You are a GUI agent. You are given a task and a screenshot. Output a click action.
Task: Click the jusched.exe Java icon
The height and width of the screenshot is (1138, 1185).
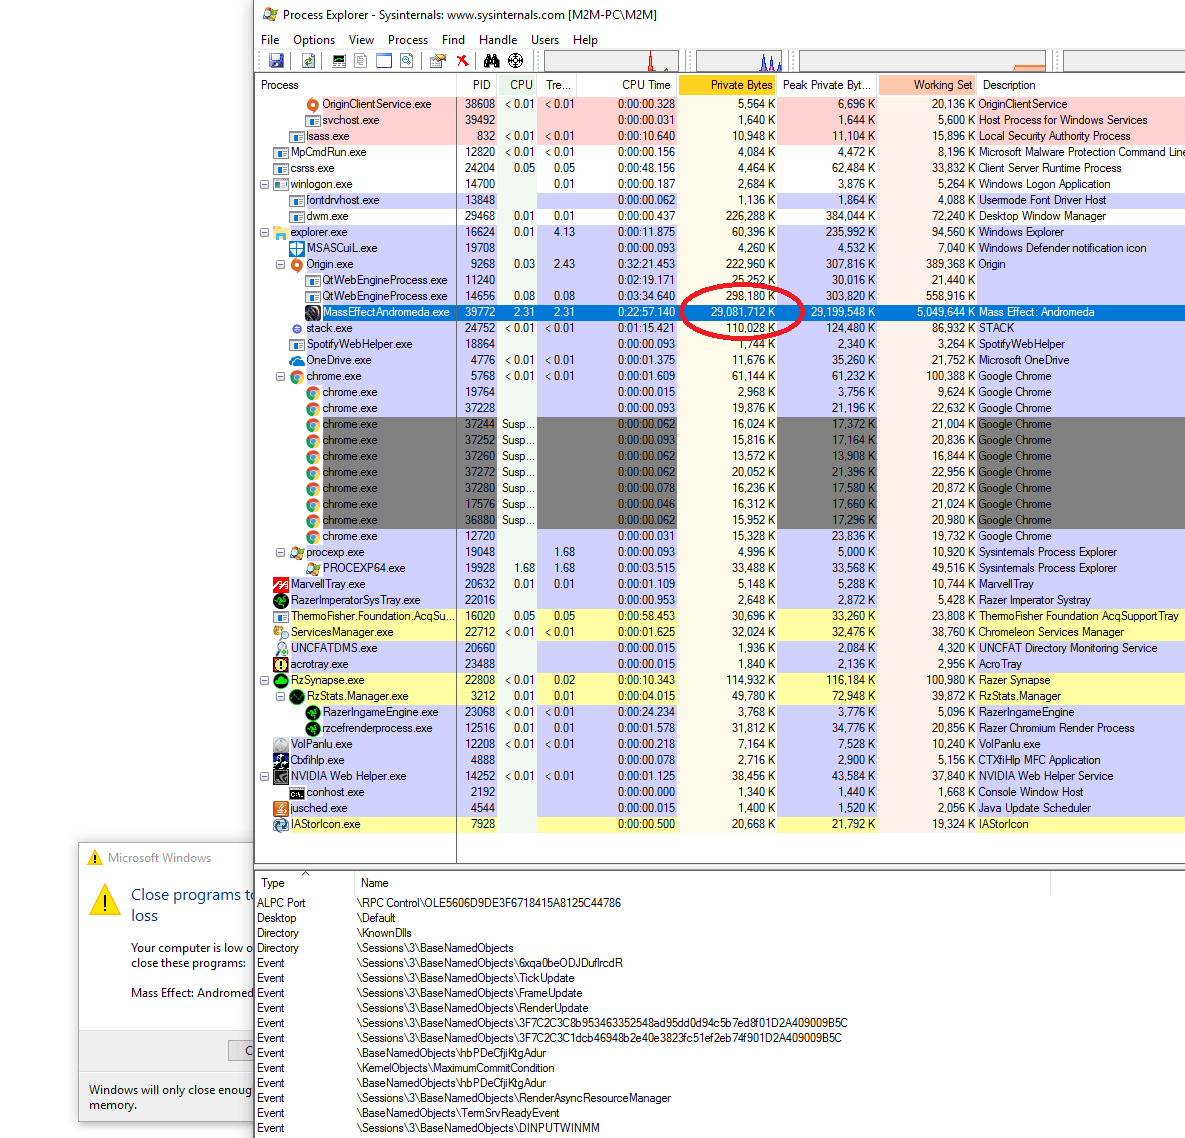tap(281, 809)
